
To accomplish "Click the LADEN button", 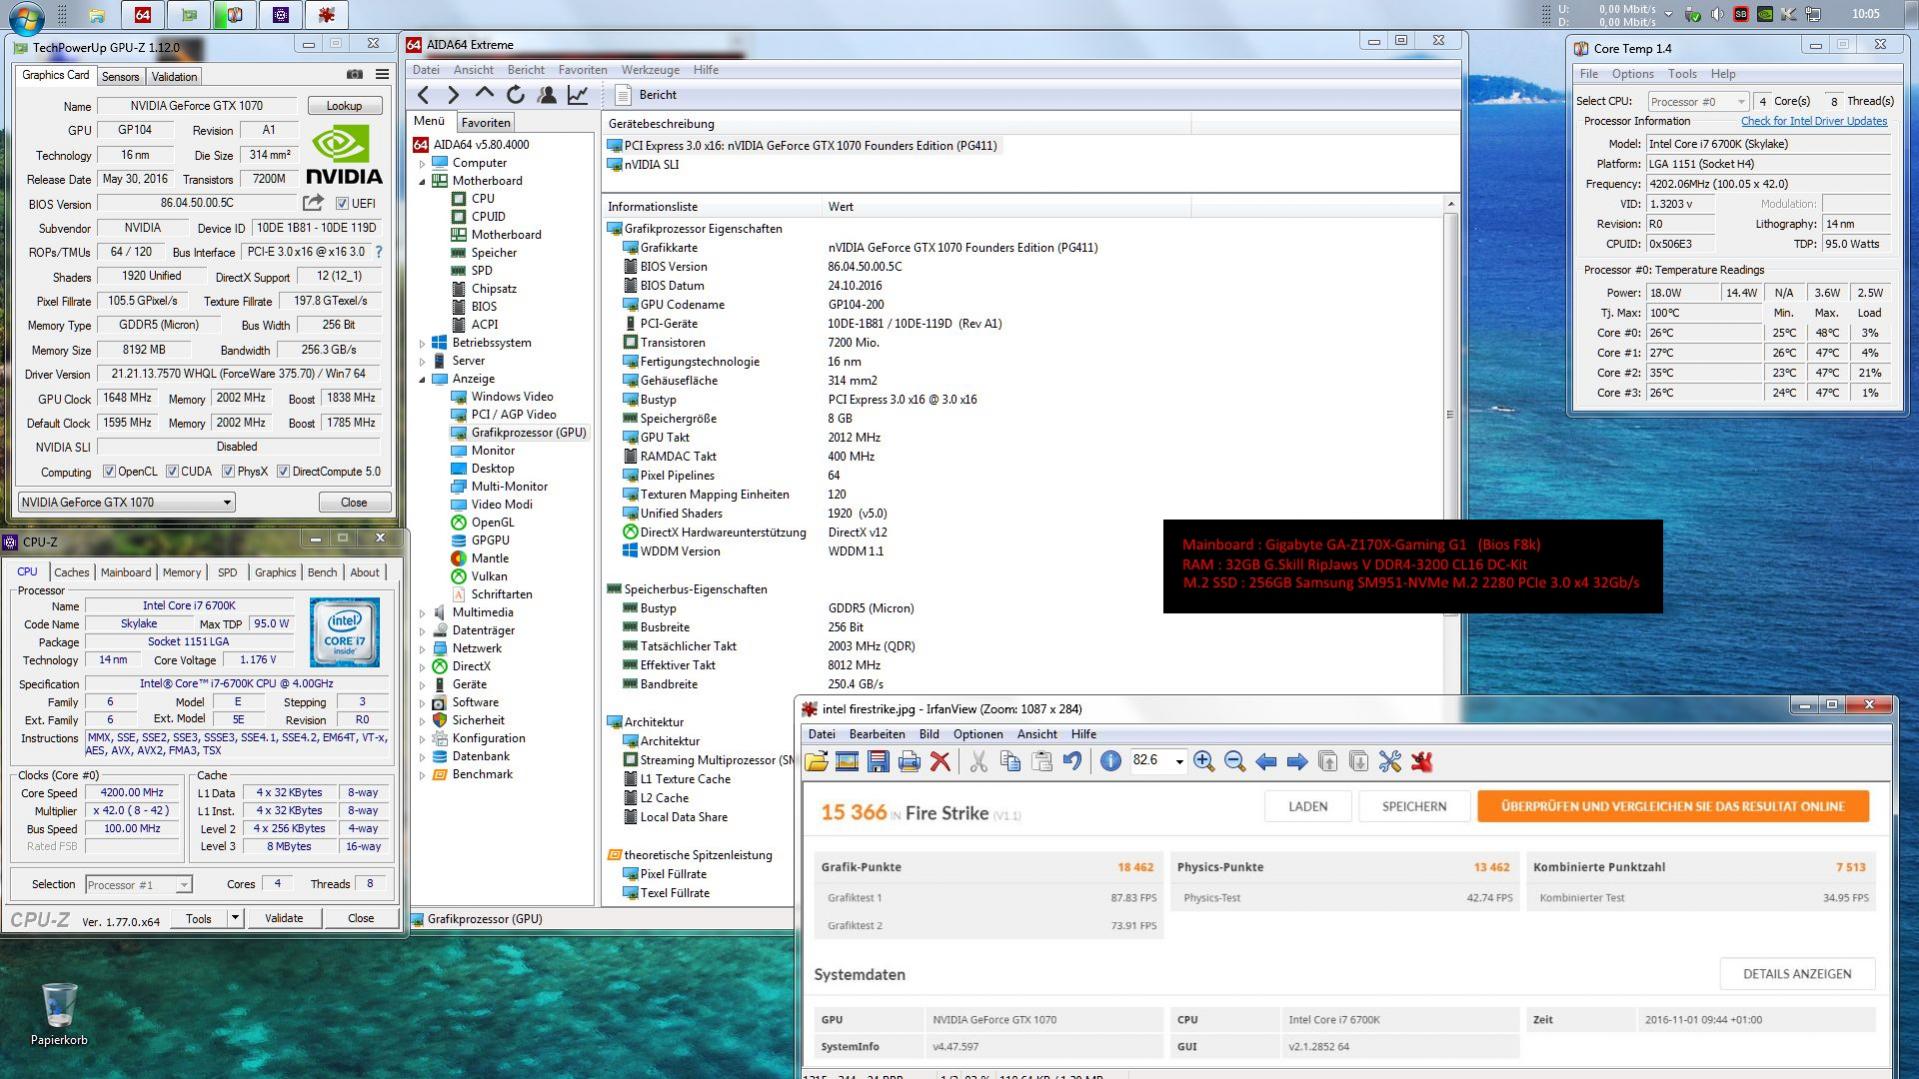I will [1308, 807].
